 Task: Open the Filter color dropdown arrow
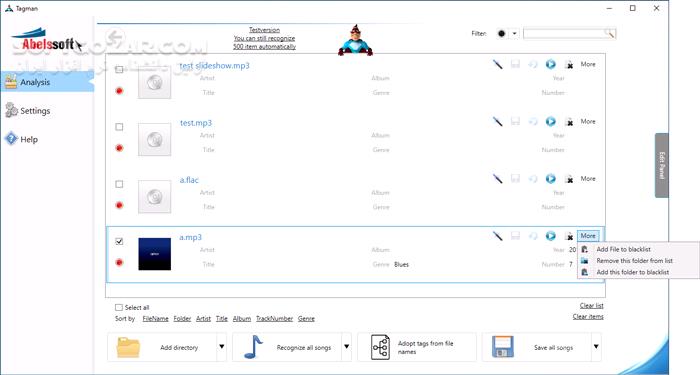pos(514,33)
